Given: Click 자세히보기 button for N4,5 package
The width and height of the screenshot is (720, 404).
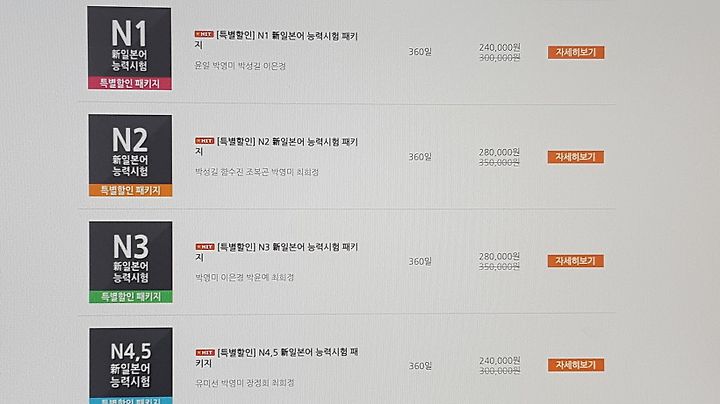Looking at the screenshot, I should (575, 365).
